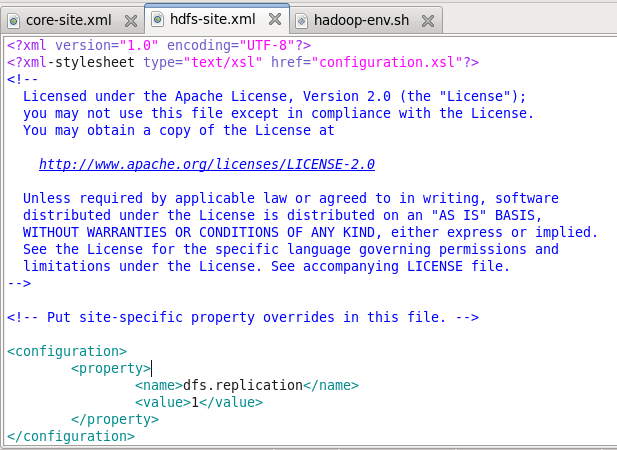Place cursor at the value 1 text
The image size is (617, 450).
195,402
